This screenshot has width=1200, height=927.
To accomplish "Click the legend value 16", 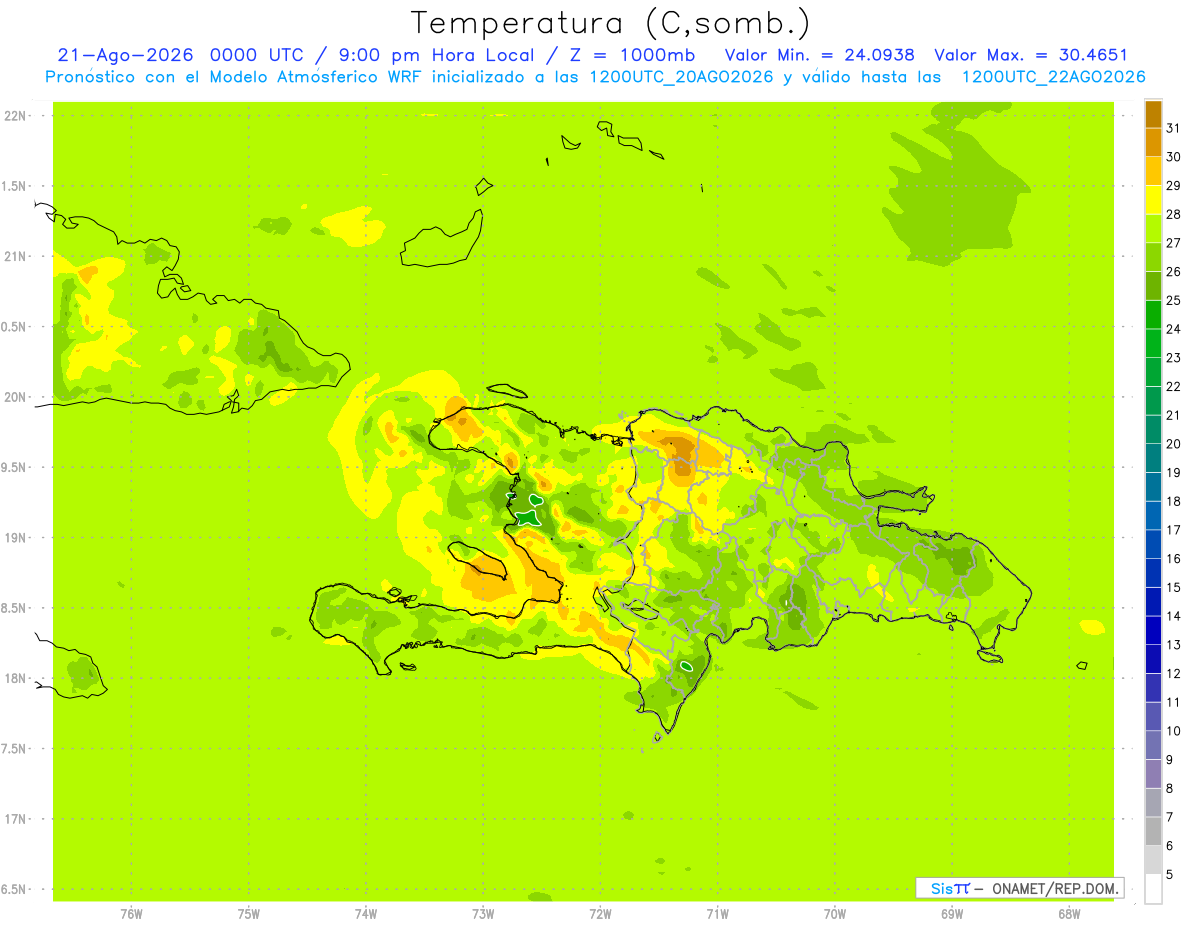I will click(x=1174, y=559).
